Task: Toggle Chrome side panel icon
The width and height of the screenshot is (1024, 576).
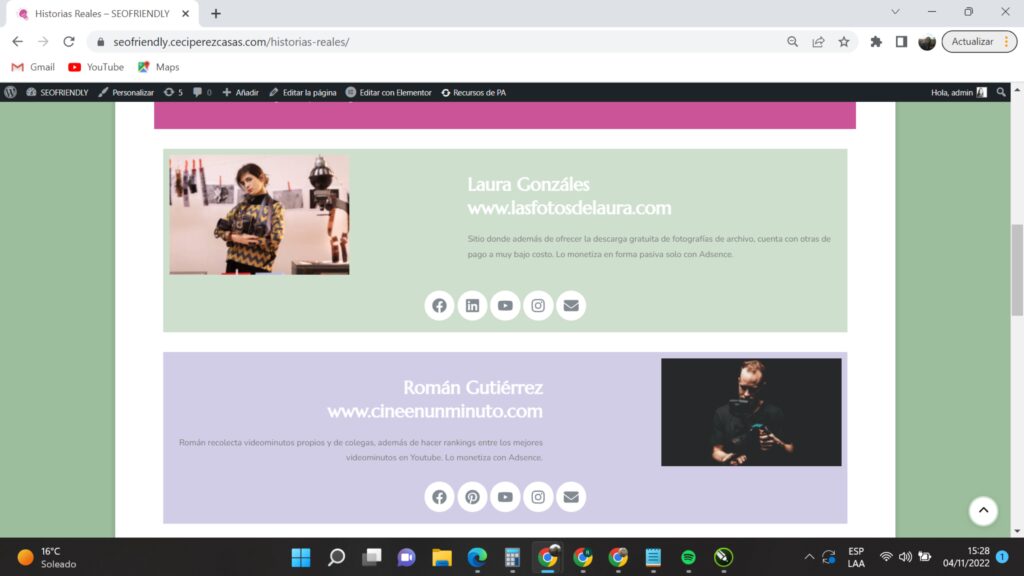Action: click(x=901, y=42)
